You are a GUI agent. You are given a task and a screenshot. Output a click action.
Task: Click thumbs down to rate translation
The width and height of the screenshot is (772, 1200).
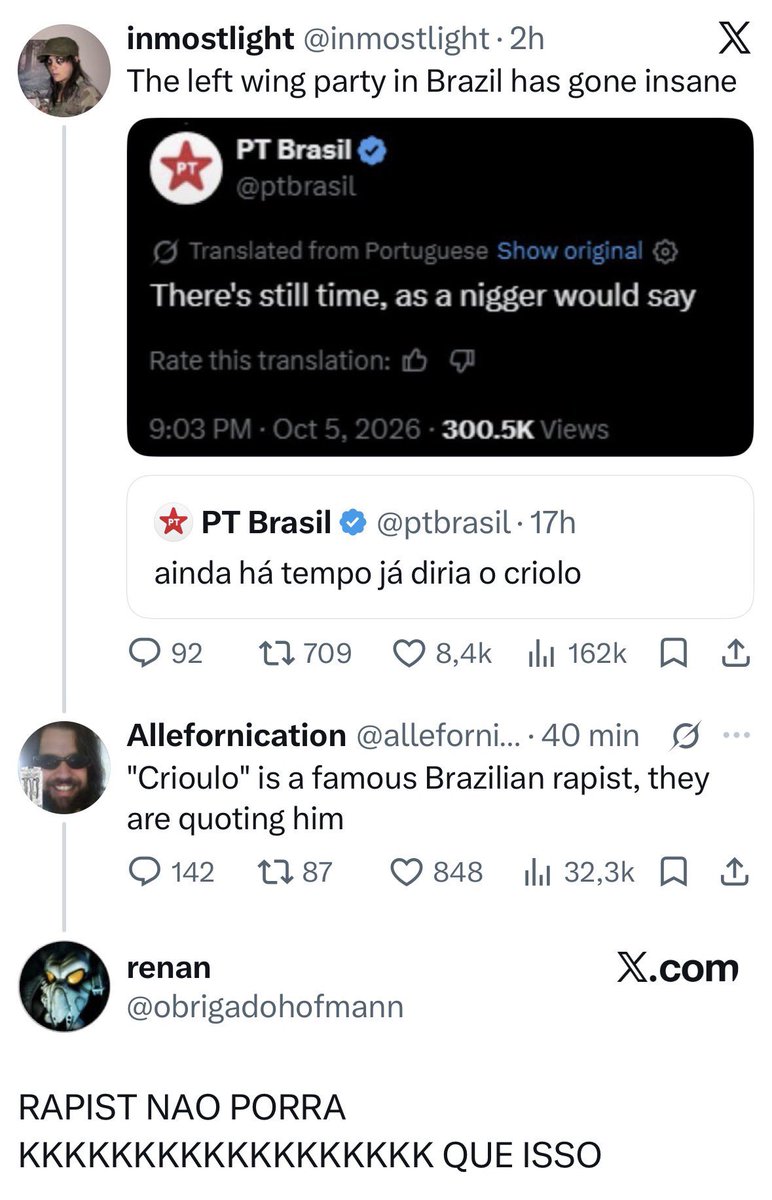(462, 361)
